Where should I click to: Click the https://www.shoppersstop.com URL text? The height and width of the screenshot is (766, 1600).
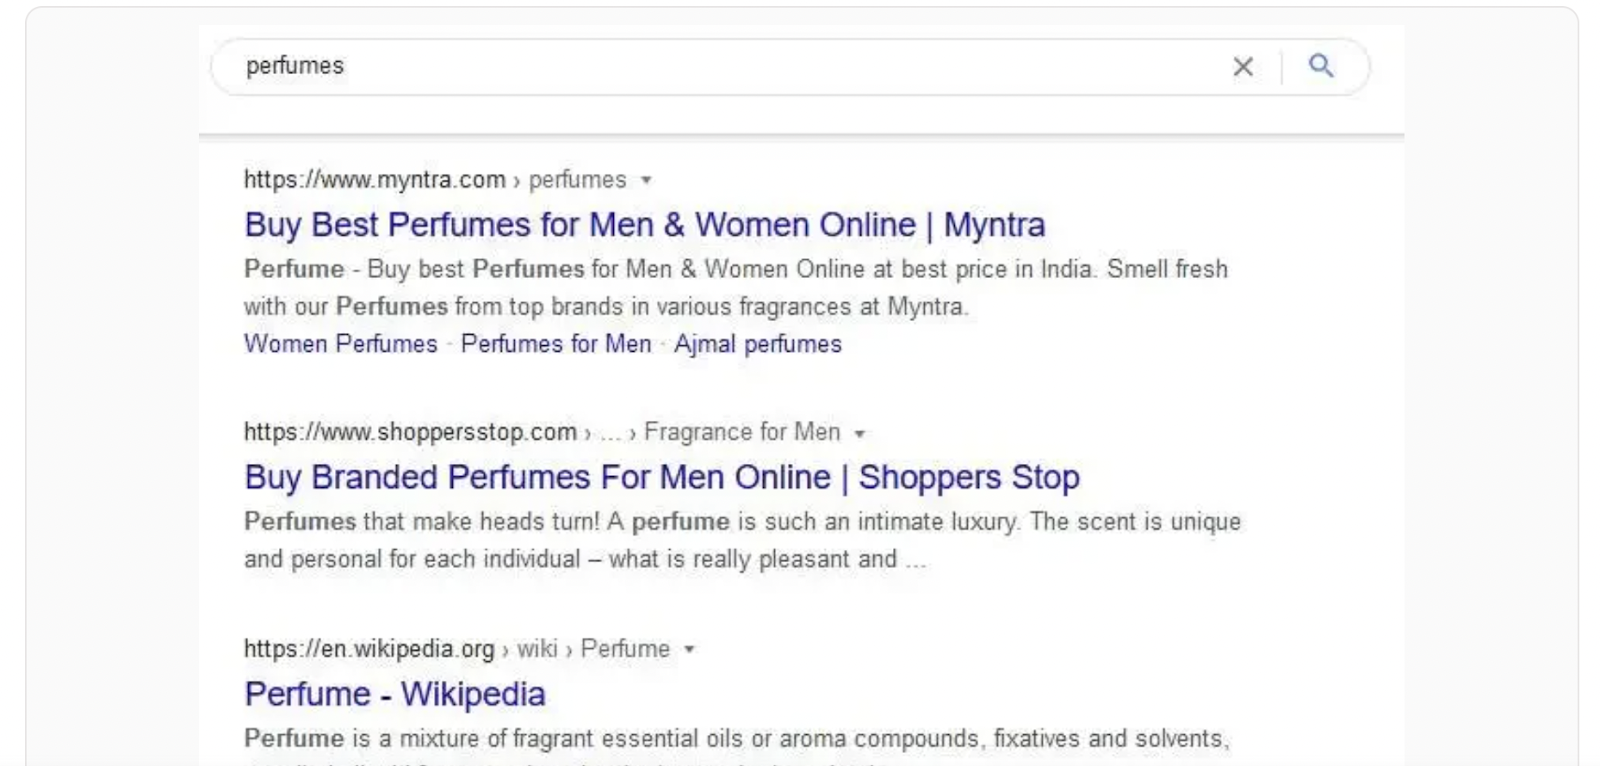[x=410, y=432]
